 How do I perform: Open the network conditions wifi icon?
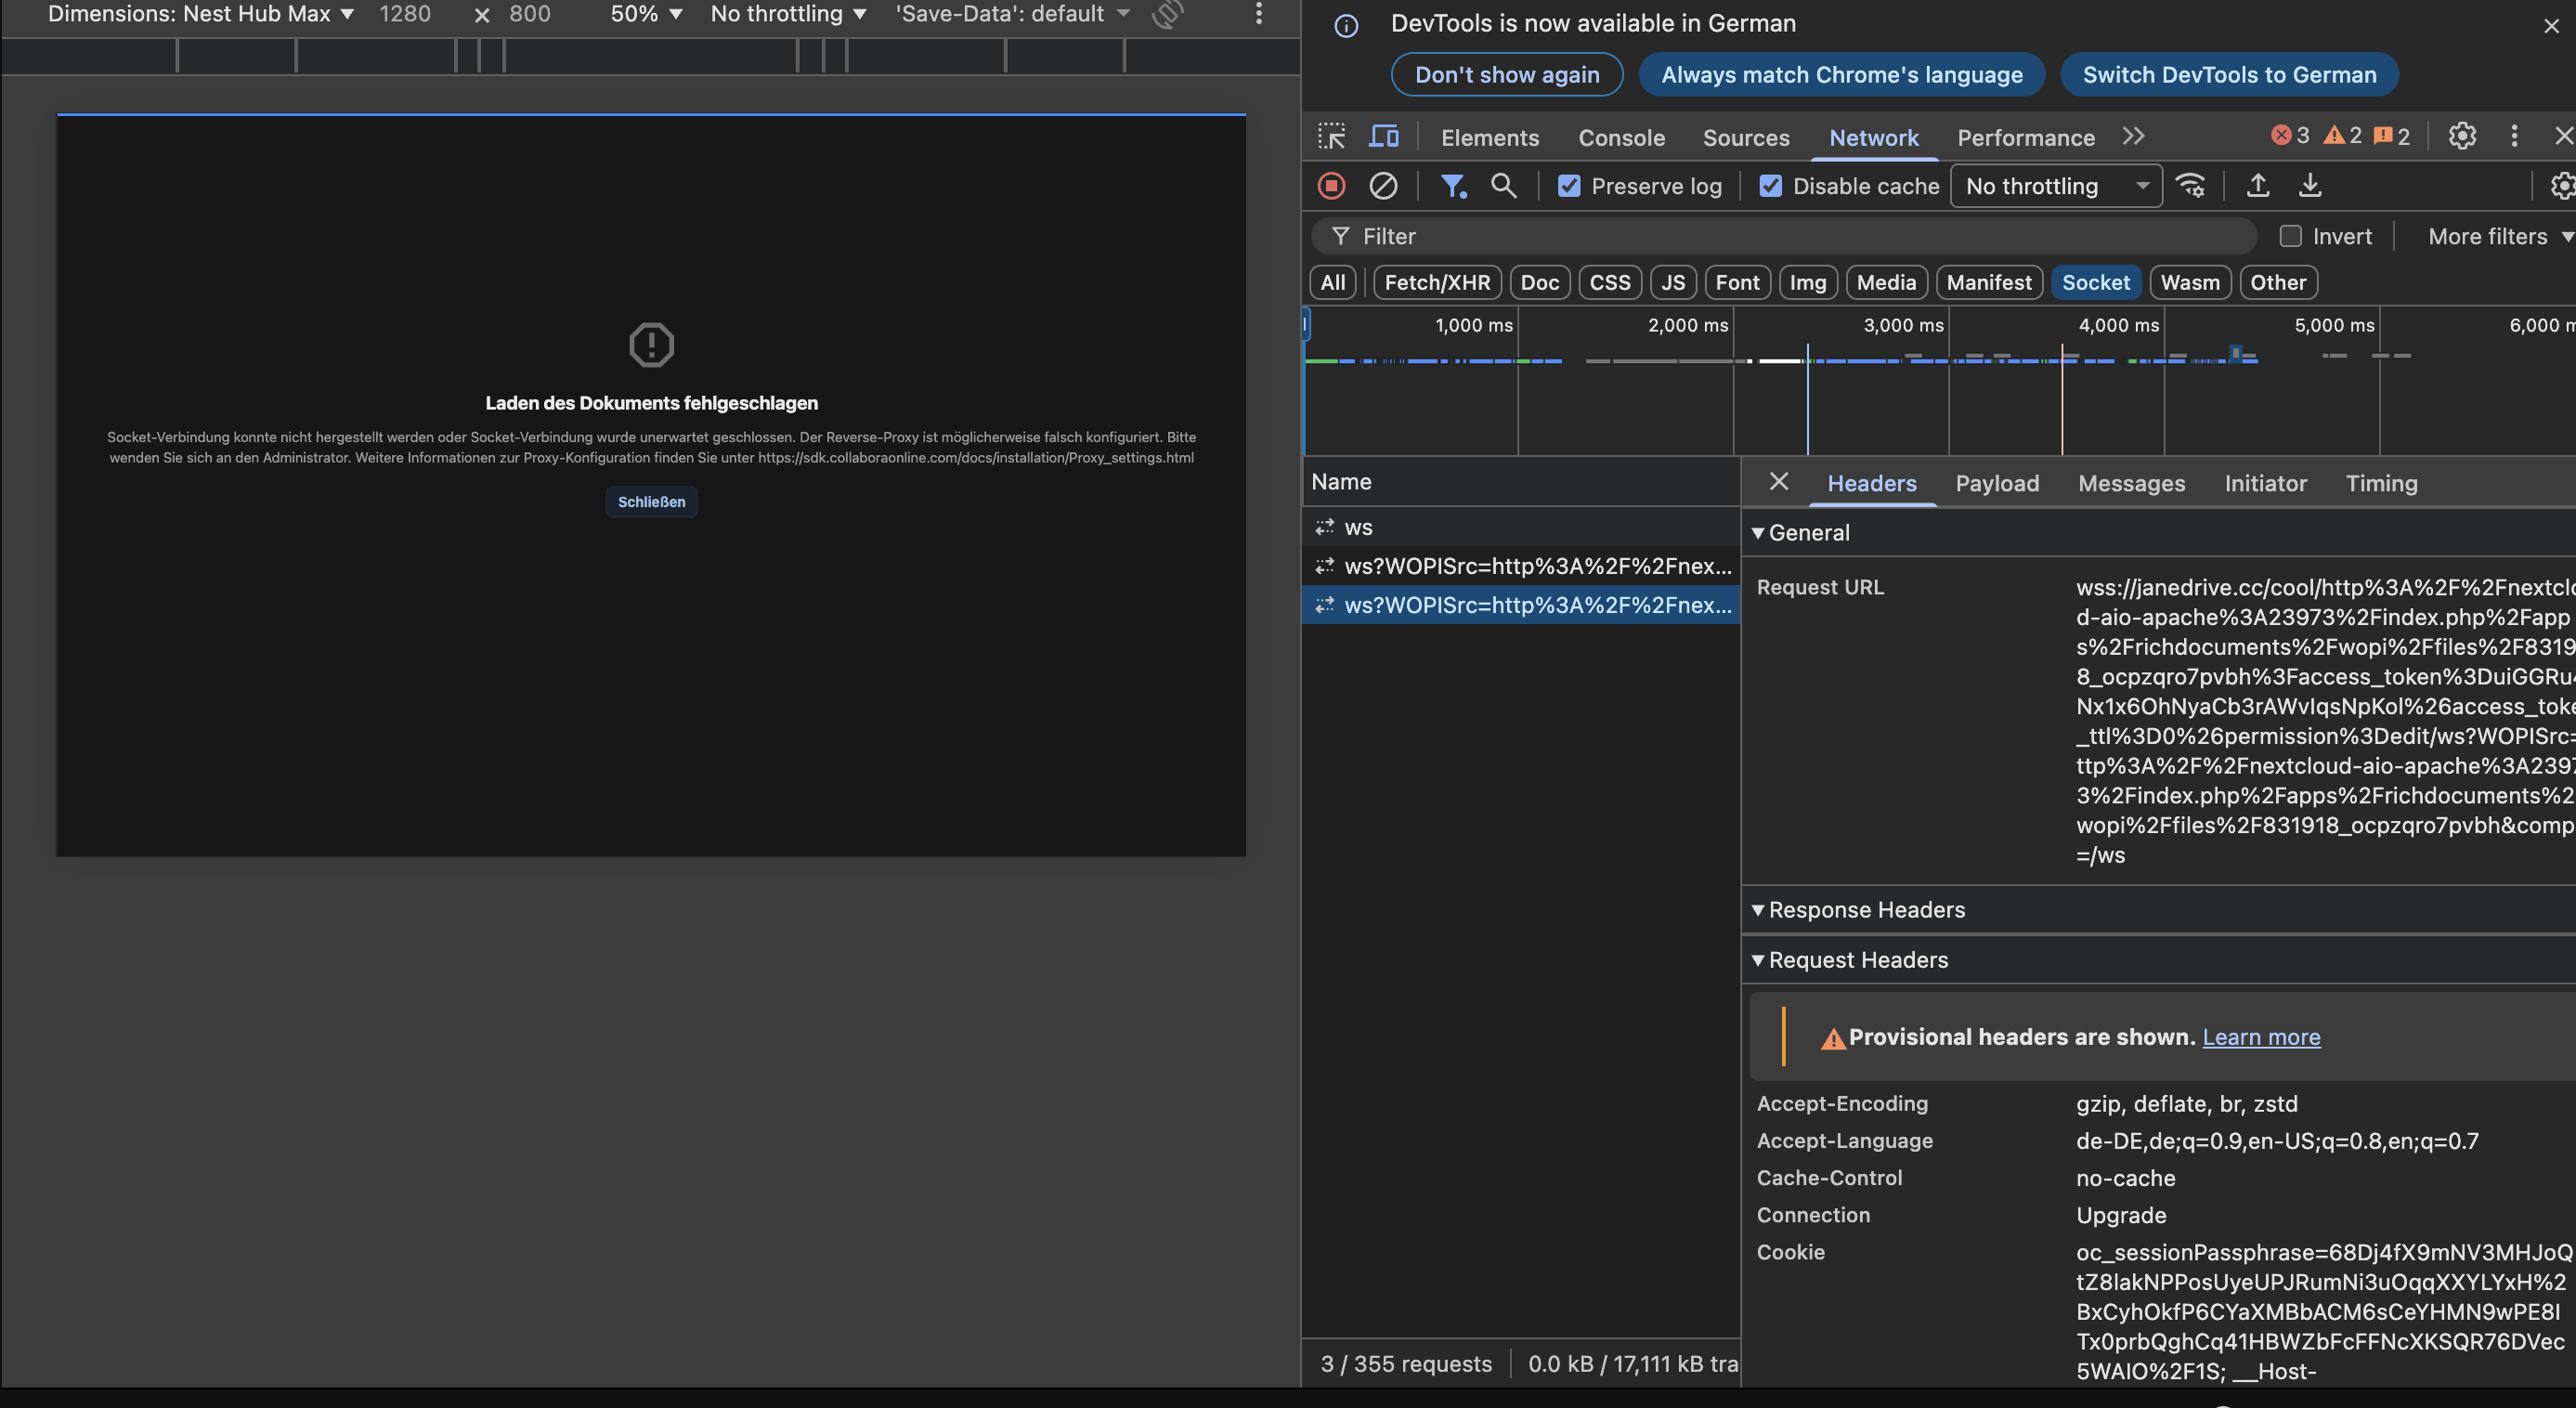[2191, 186]
